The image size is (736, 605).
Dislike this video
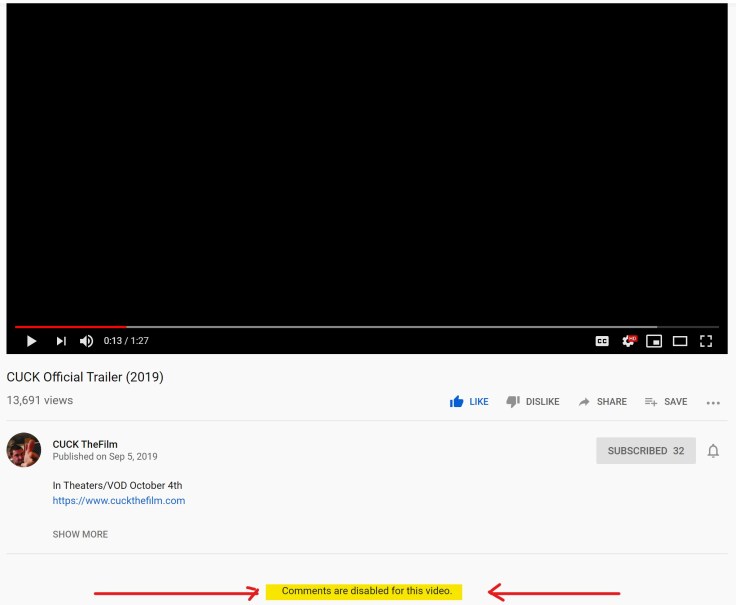coord(532,401)
